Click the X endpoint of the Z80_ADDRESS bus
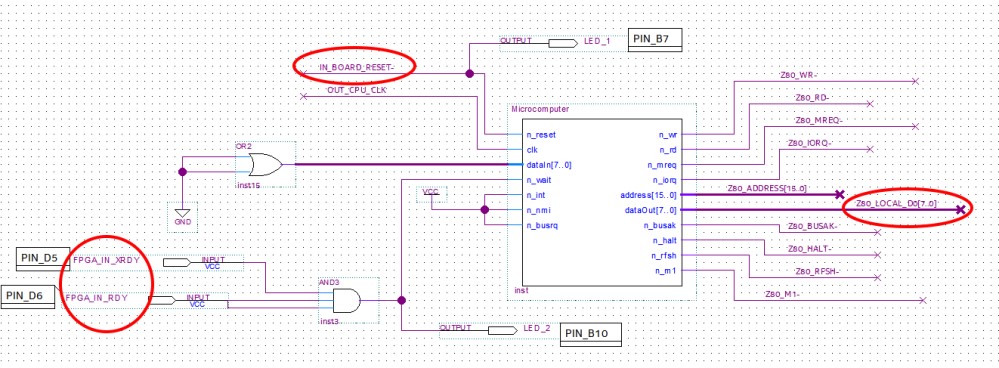 coord(840,194)
